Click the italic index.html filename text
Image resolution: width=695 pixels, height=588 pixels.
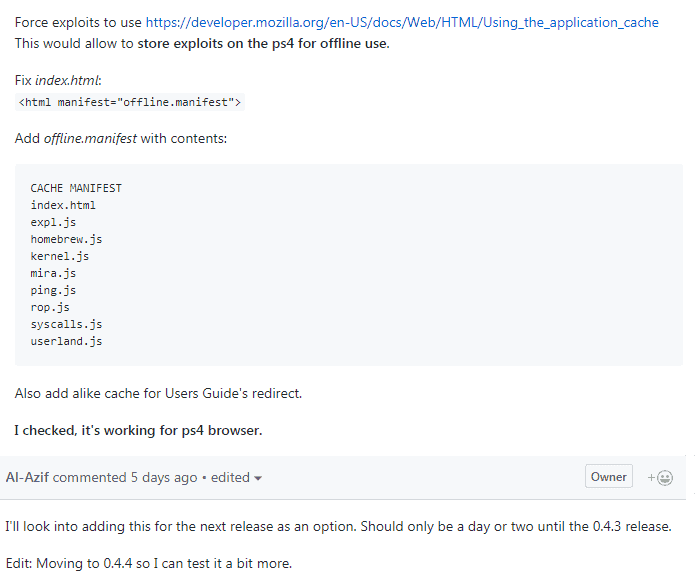(x=67, y=80)
